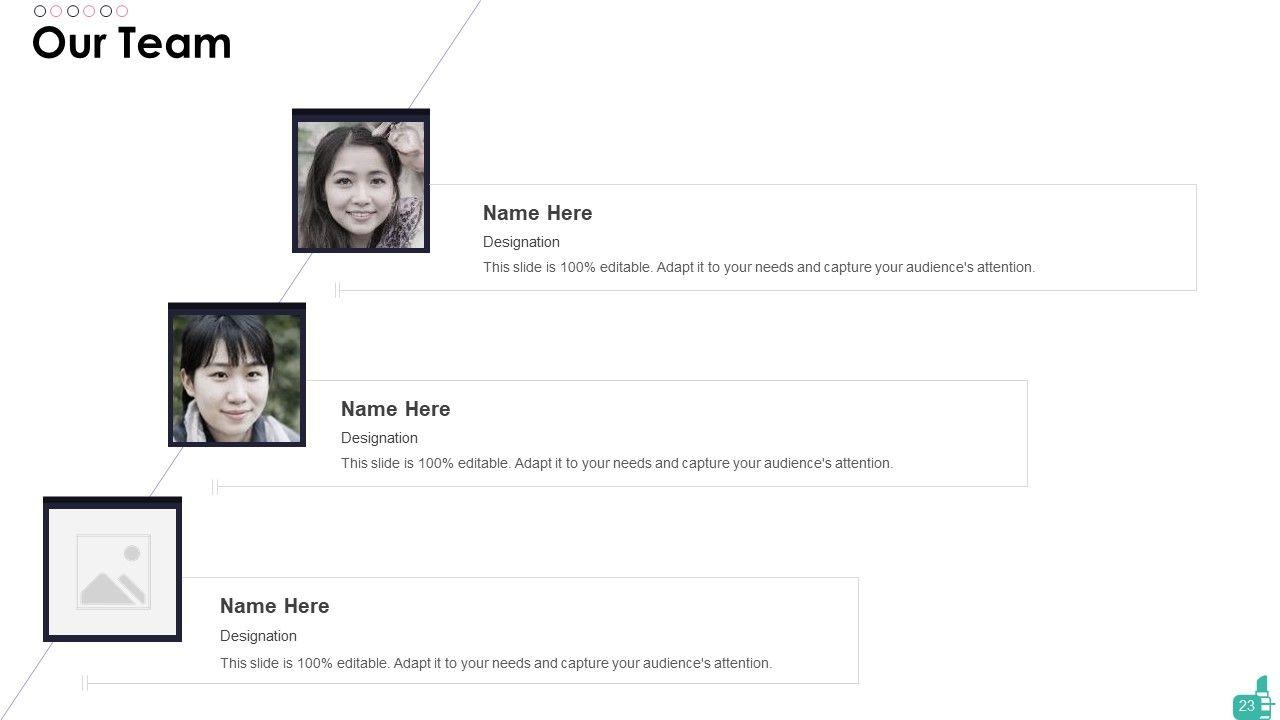This screenshot has width=1280, height=720.
Task: Click the description text in the top card
Action: click(x=758, y=267)
